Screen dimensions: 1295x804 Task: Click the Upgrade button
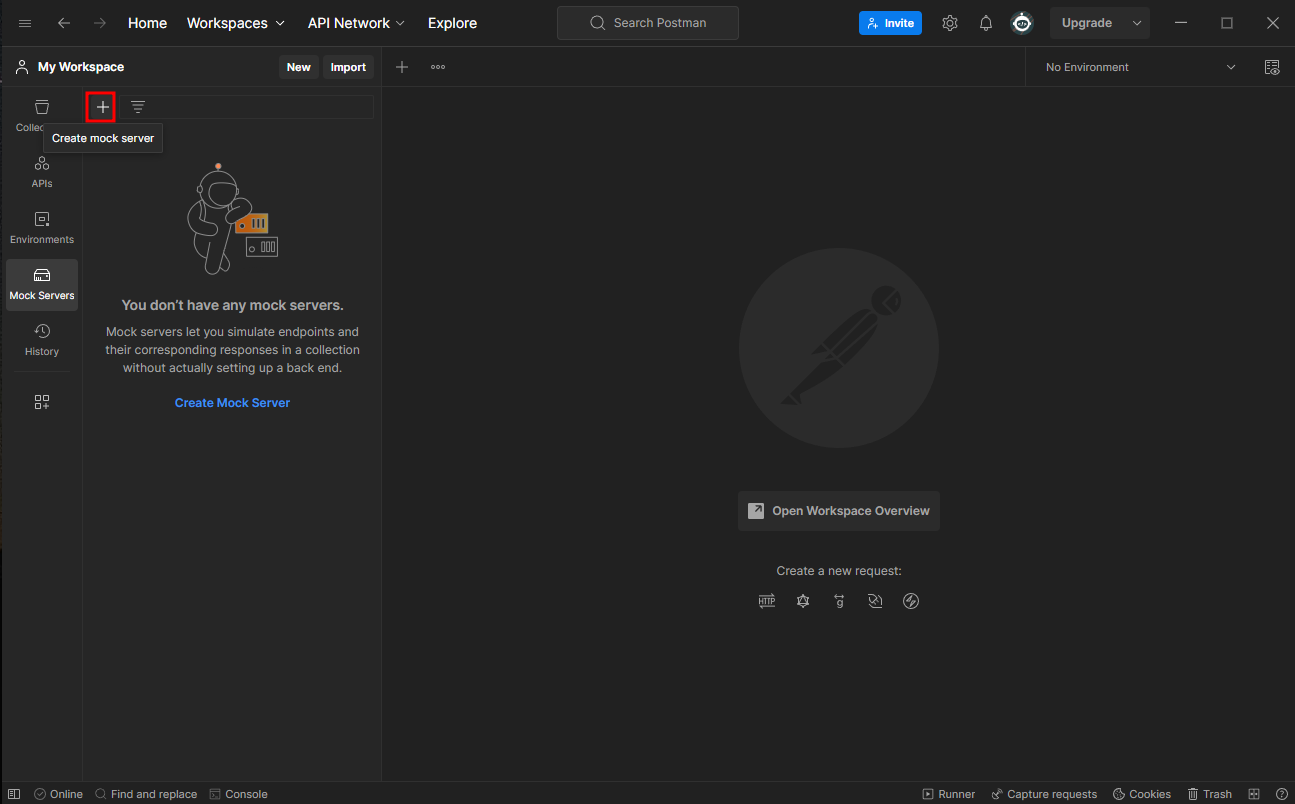click(1087, 23)
